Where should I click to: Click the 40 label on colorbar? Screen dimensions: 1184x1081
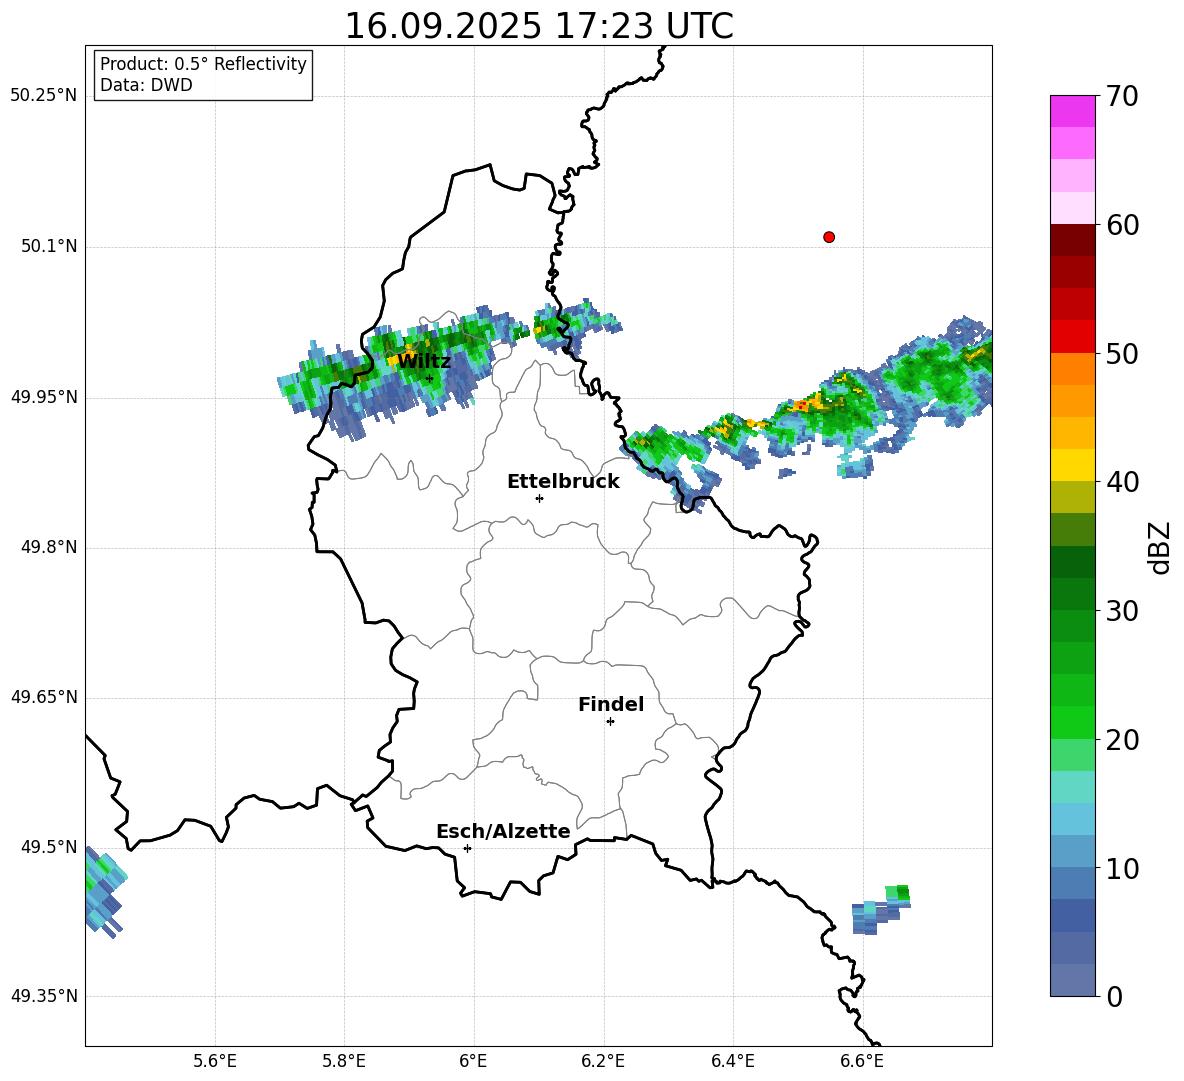point(1121,482)
